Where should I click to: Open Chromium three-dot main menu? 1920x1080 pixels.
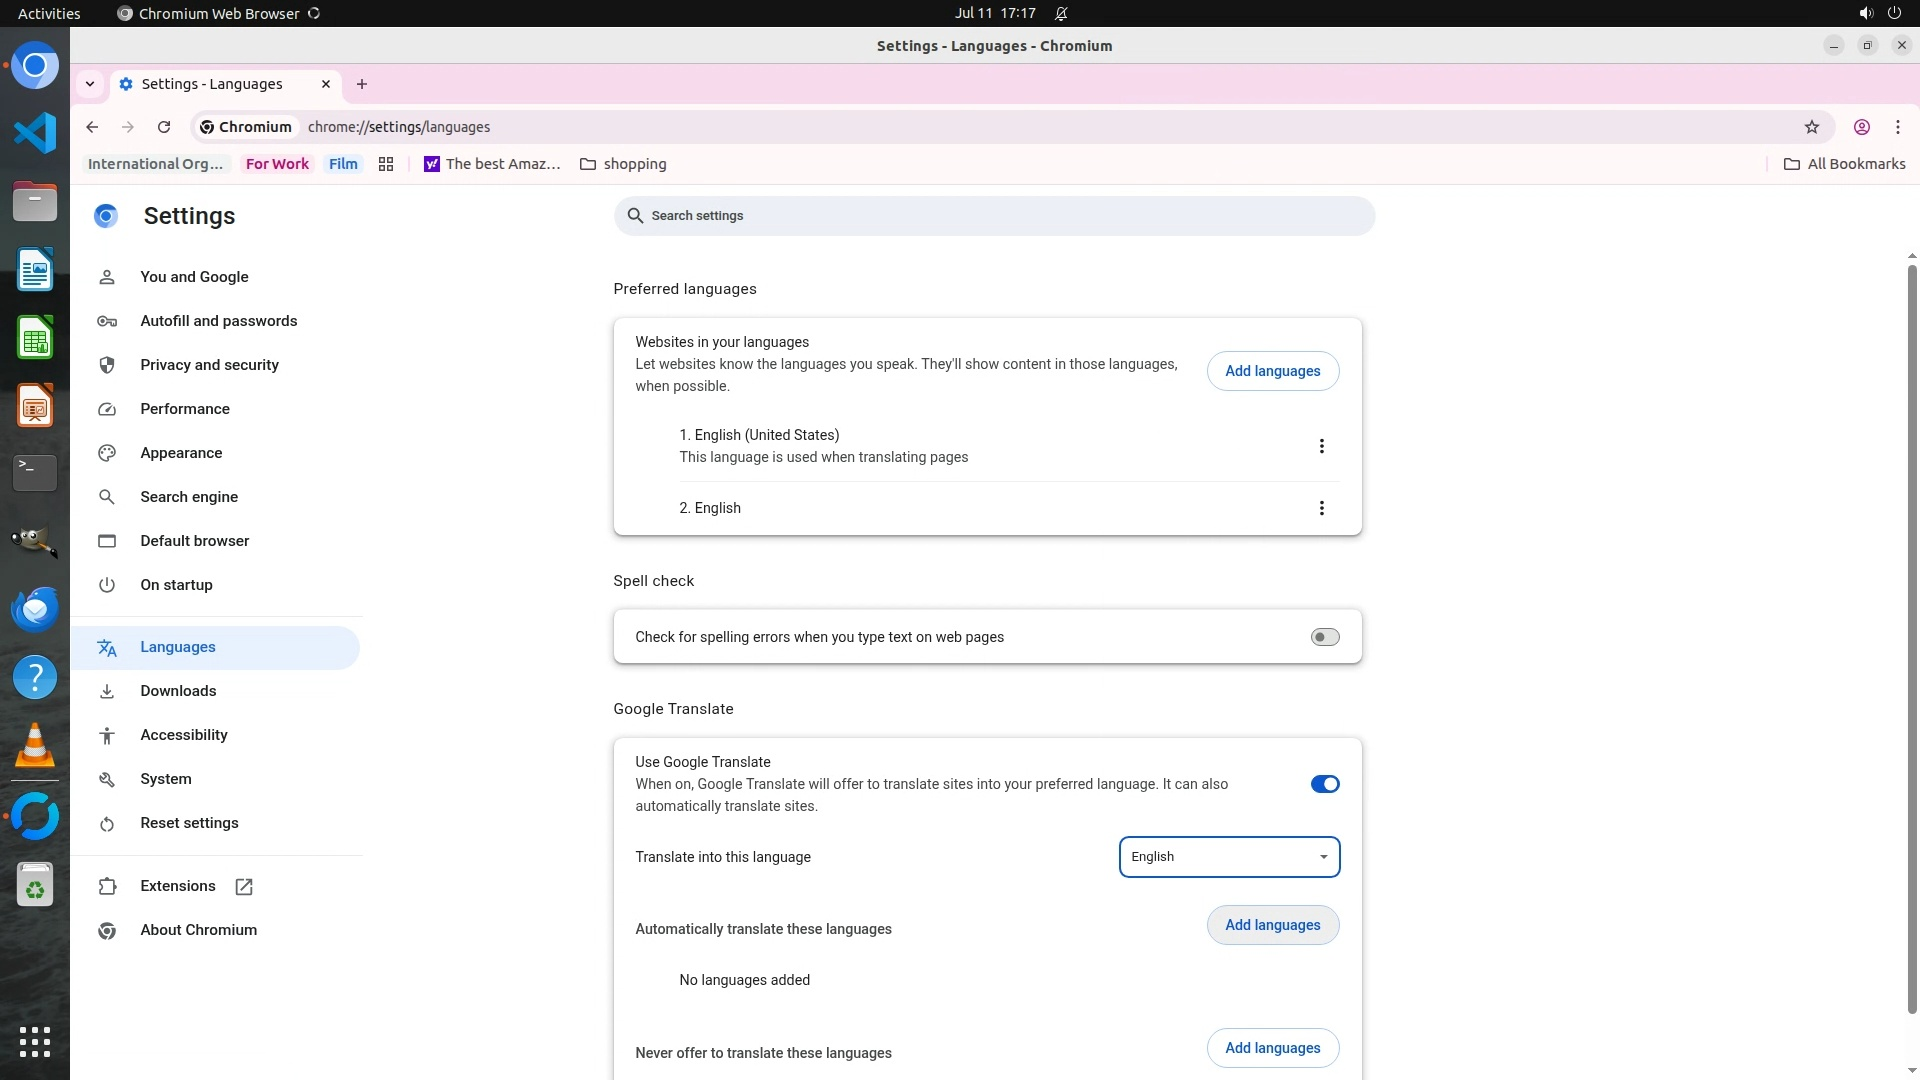[1897, 127]
